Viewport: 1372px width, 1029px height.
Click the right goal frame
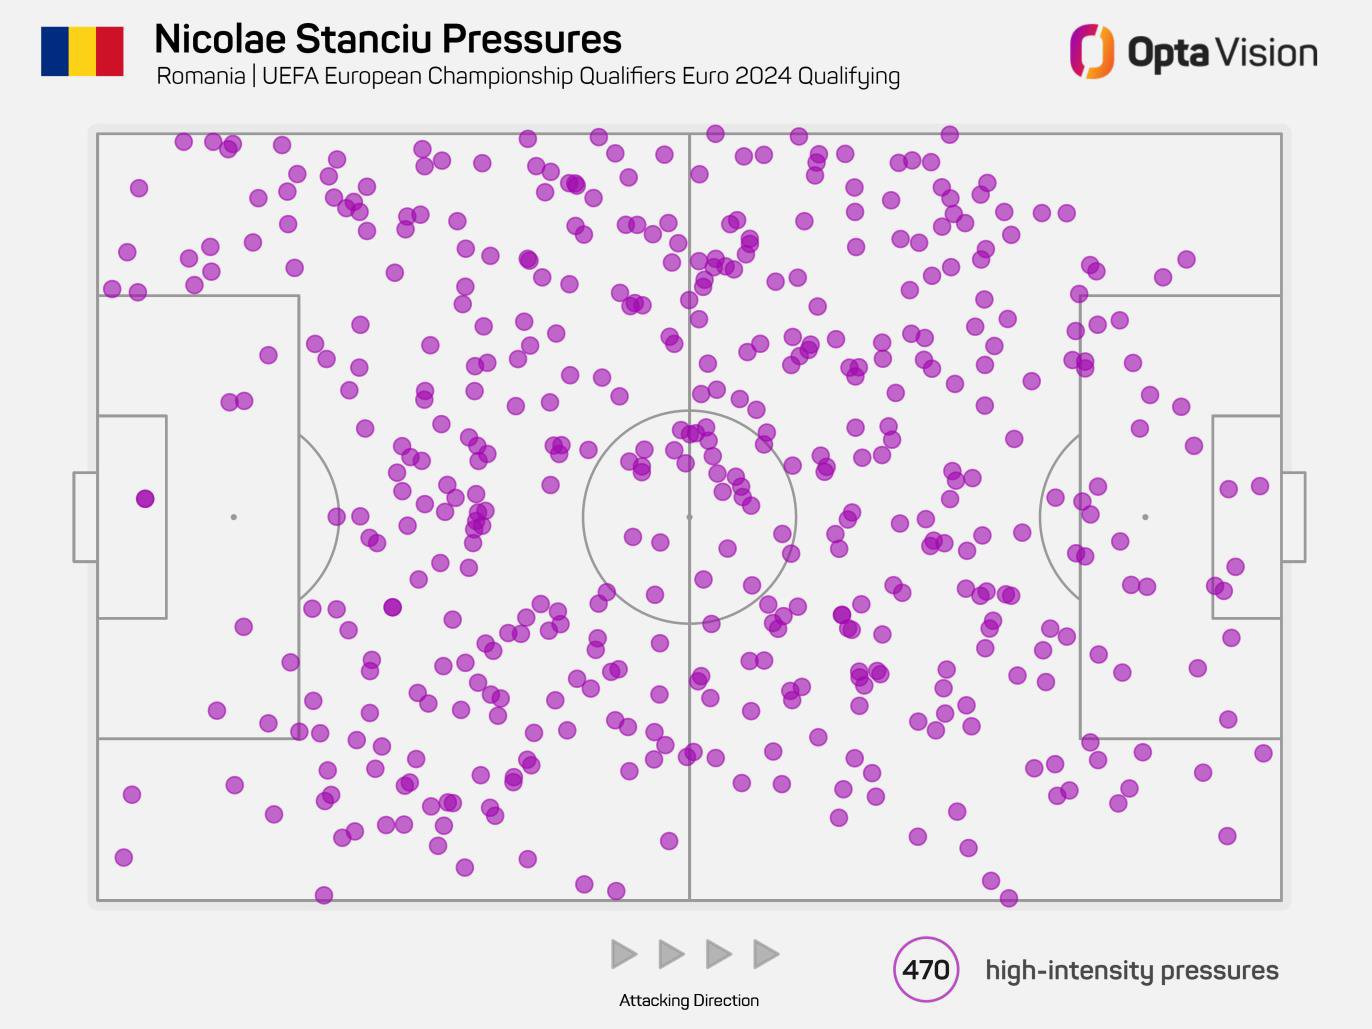(1293, 517)
